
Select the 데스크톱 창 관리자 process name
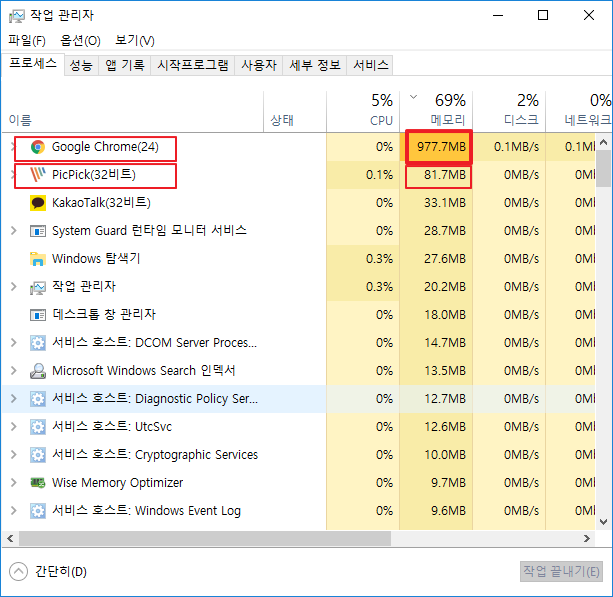click(104, 315)
